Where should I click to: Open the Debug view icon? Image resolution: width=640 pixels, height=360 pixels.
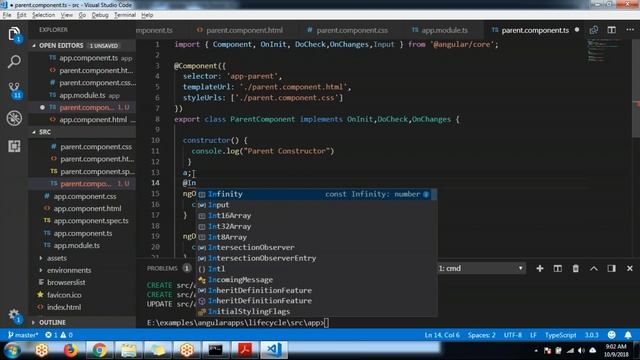pyautogui.click(x=14, y=118)
